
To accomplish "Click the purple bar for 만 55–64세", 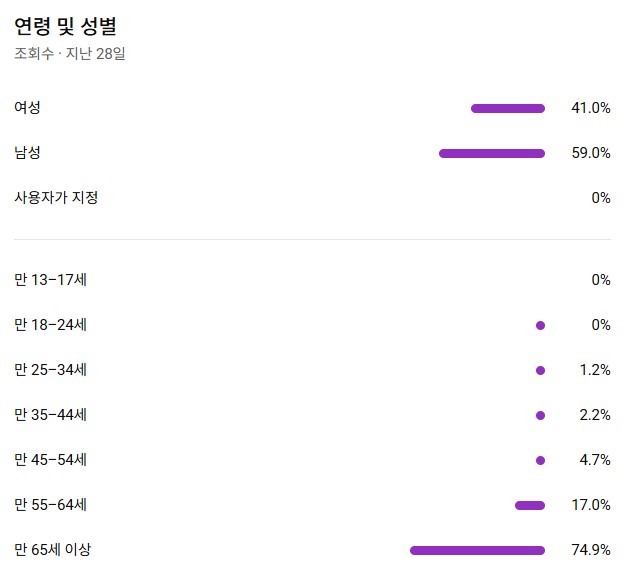I will click(530, 505).
